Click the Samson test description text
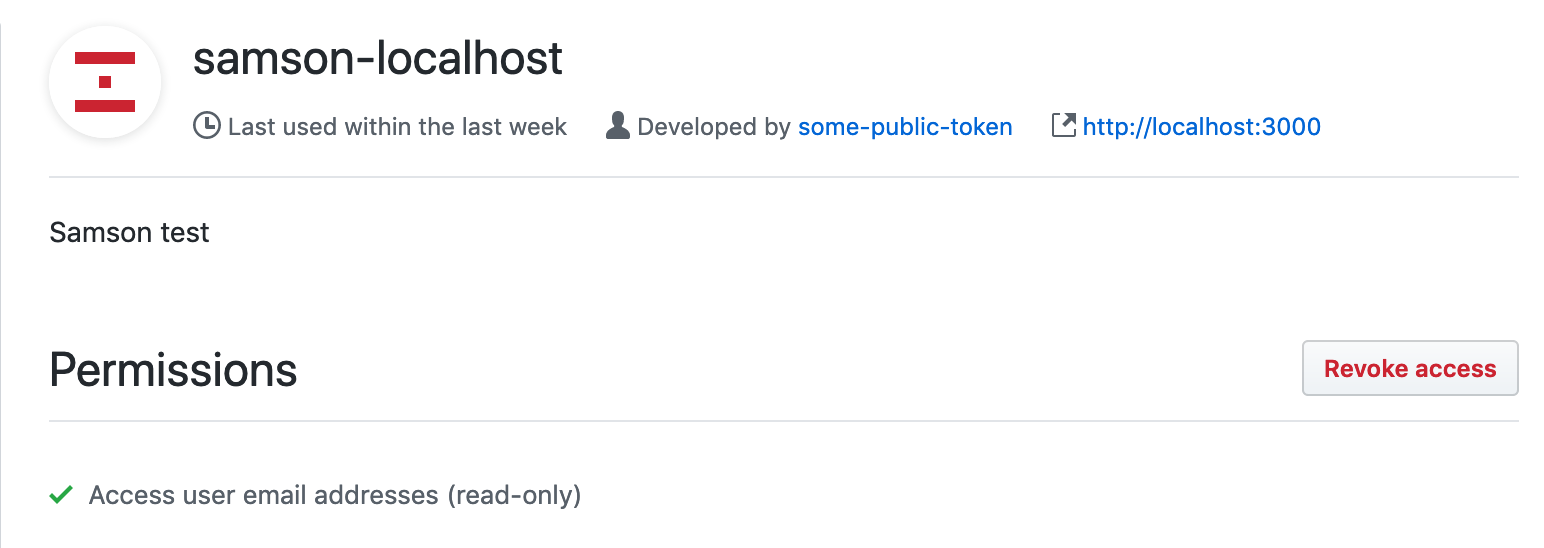This screenshot has width=1544, height=548. click(x=129, y=233)
